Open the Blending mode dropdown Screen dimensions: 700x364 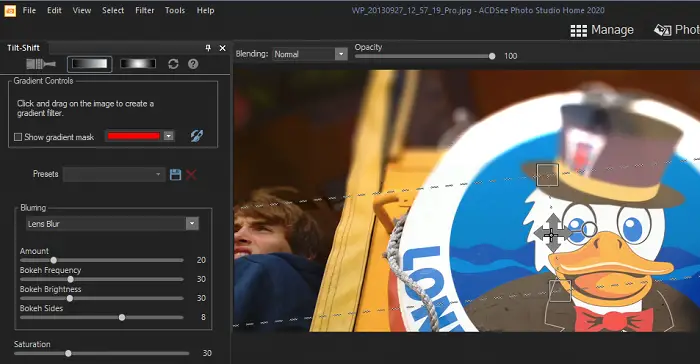pyautogui.click(x=309, y=54)
